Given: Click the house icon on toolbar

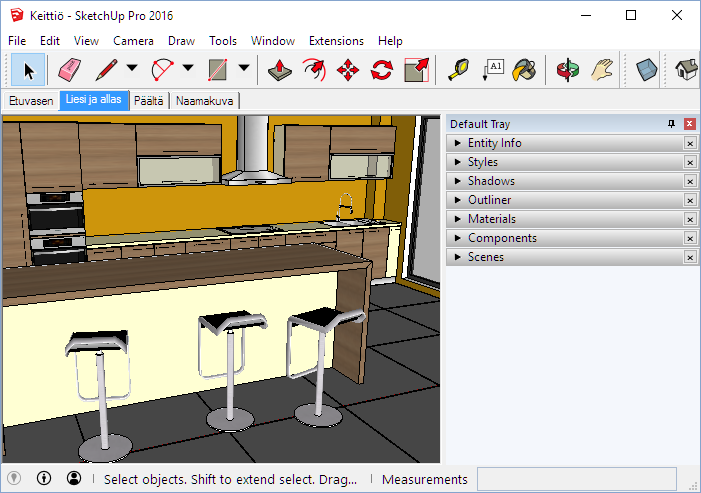Looking at the screenshot, I should [x=687, y=70].
